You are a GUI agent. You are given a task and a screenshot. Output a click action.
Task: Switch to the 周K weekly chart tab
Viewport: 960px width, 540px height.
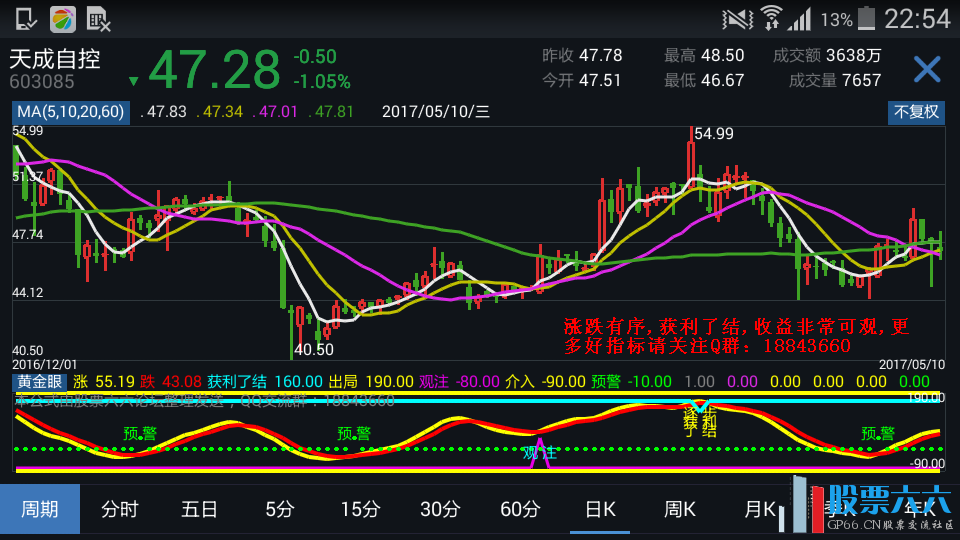[680, 509]
